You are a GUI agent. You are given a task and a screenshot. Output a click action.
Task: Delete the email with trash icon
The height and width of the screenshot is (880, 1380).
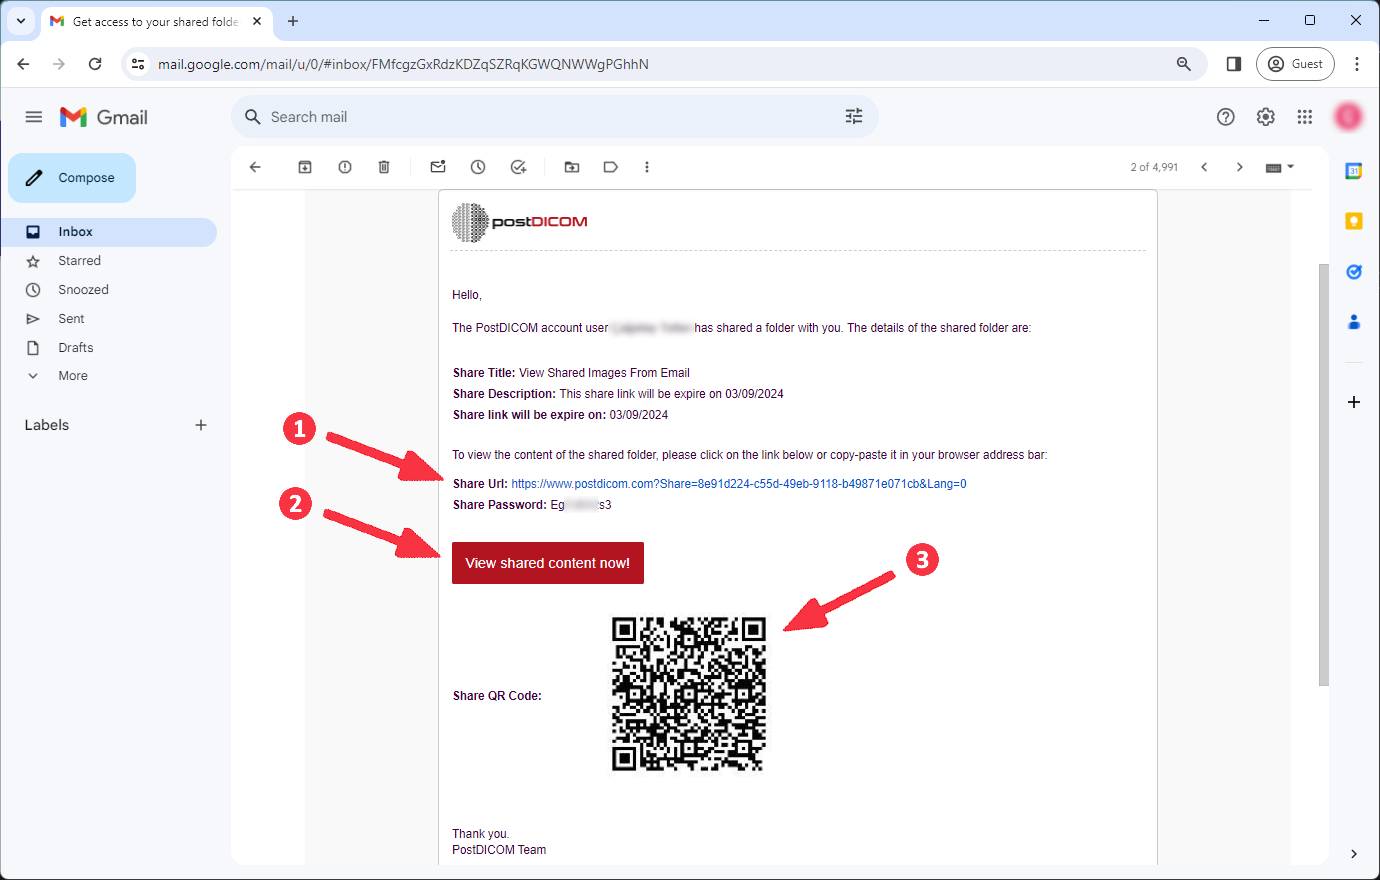click(x=384, y=167)
